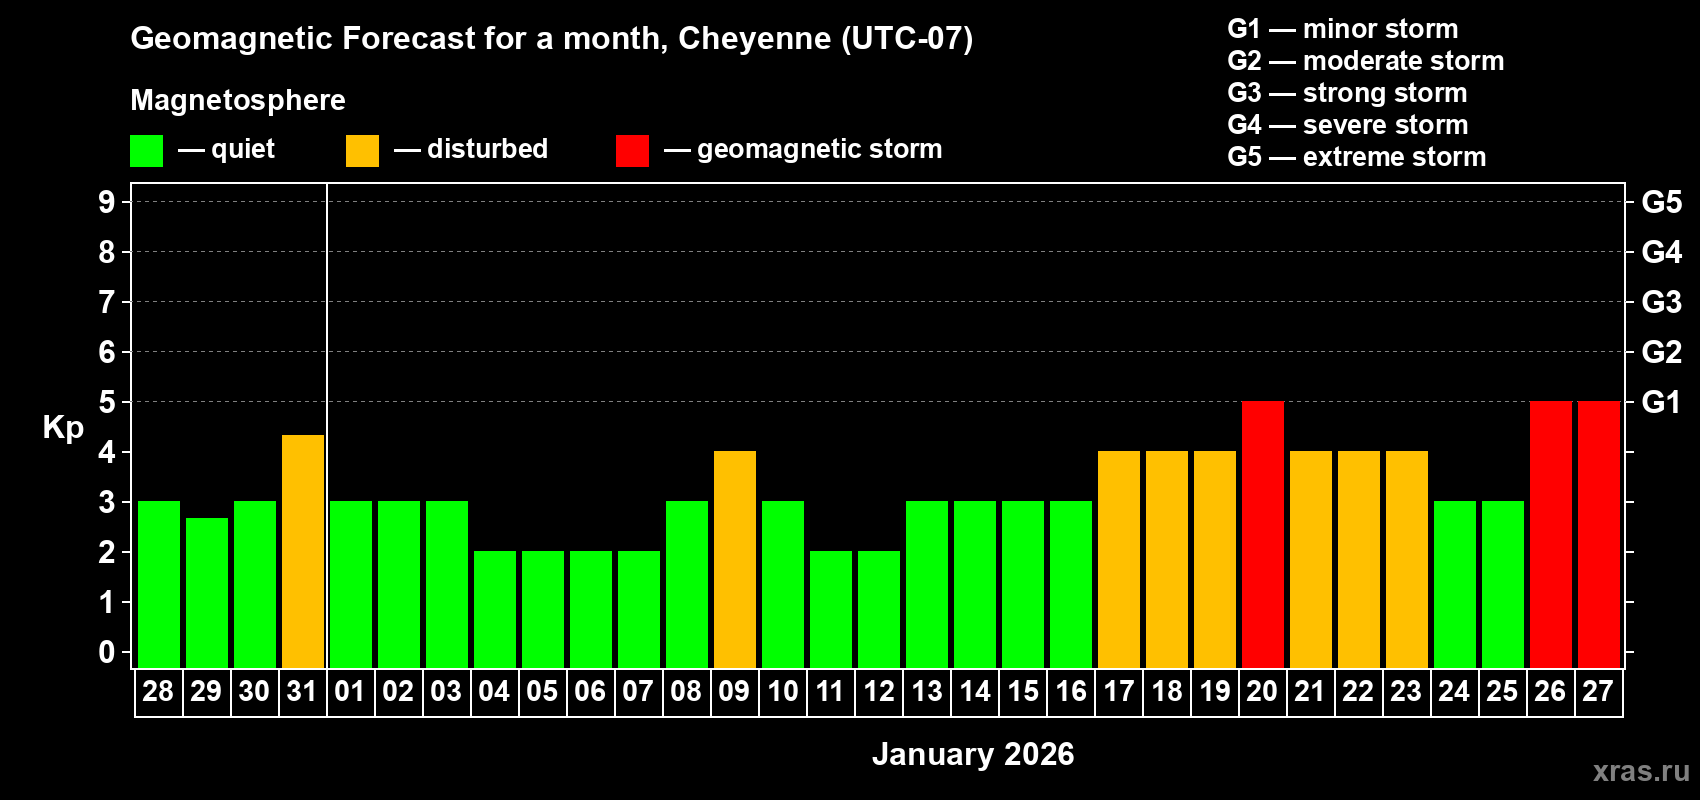Select the green bar for December 29
Screen dimensions: 1700x800
click(x=207, y=592)
